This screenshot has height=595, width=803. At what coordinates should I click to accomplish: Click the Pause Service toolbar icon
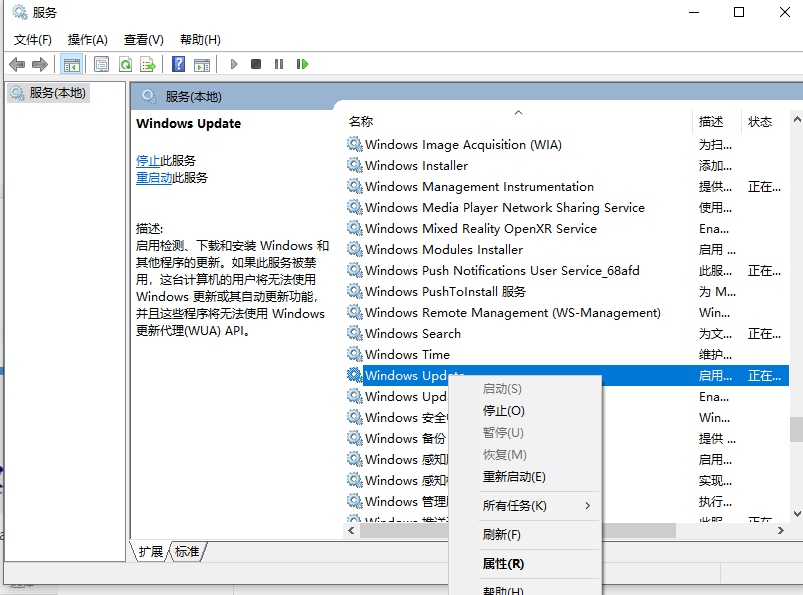click(x=279, y=64)
